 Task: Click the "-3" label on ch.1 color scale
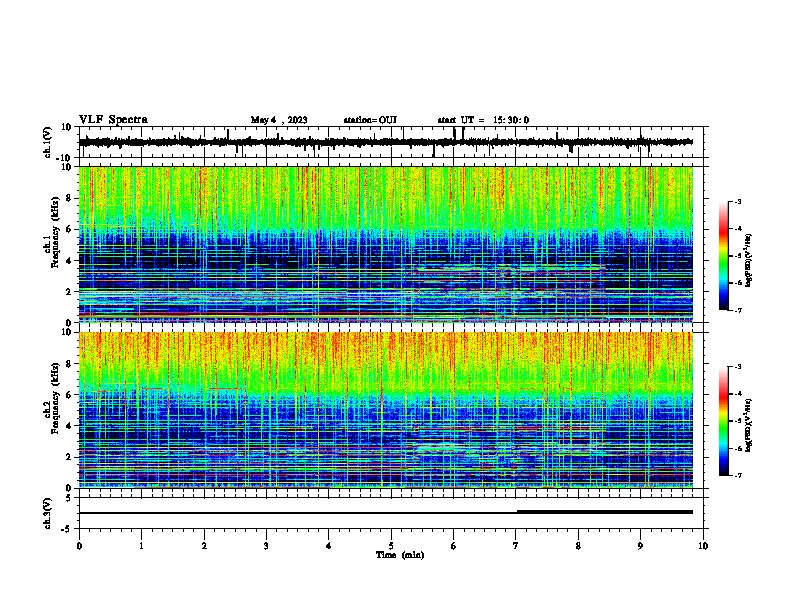point(737,201)
